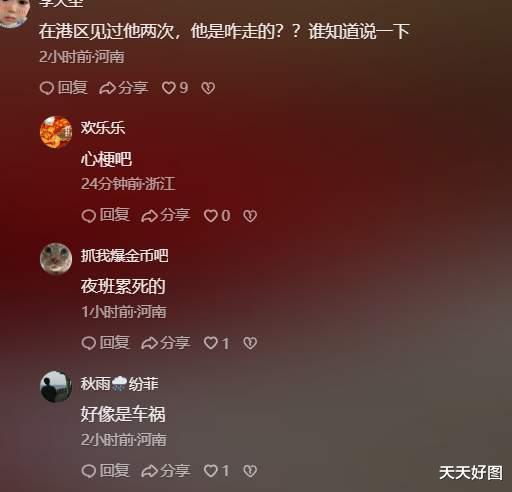Viewport: 512px width, 492px height.
Task: Share 欢乐乐's comment from 浙江
Action: (x=166, y=215)
